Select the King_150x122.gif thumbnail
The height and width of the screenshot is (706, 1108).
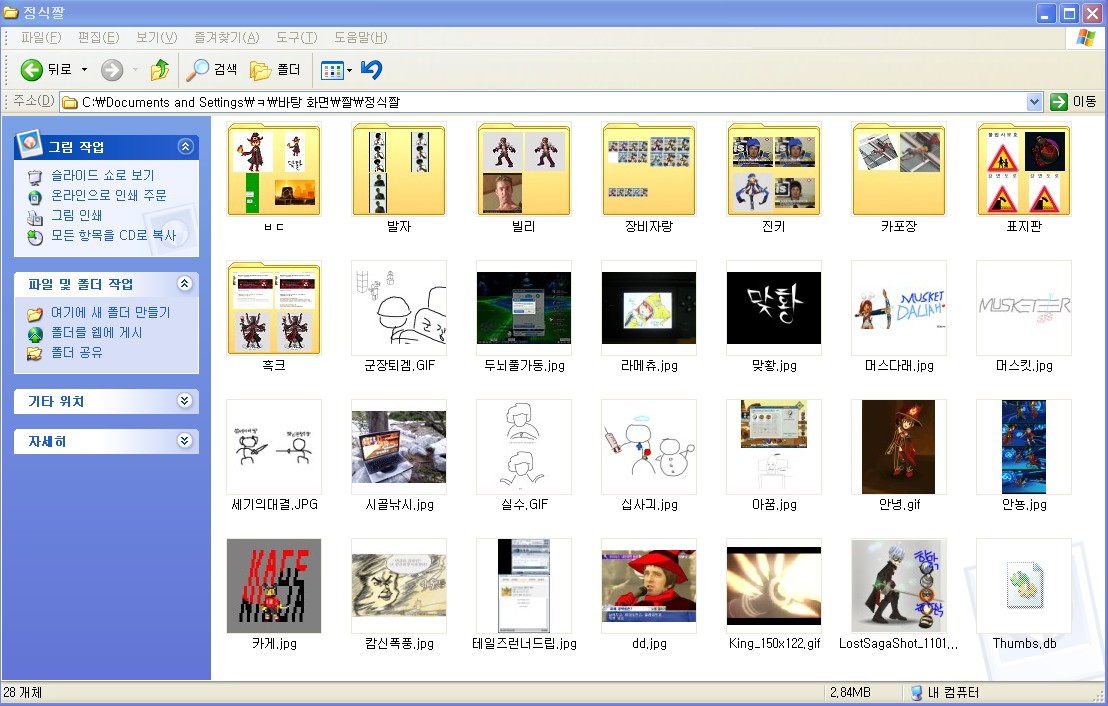click(774, 586)
